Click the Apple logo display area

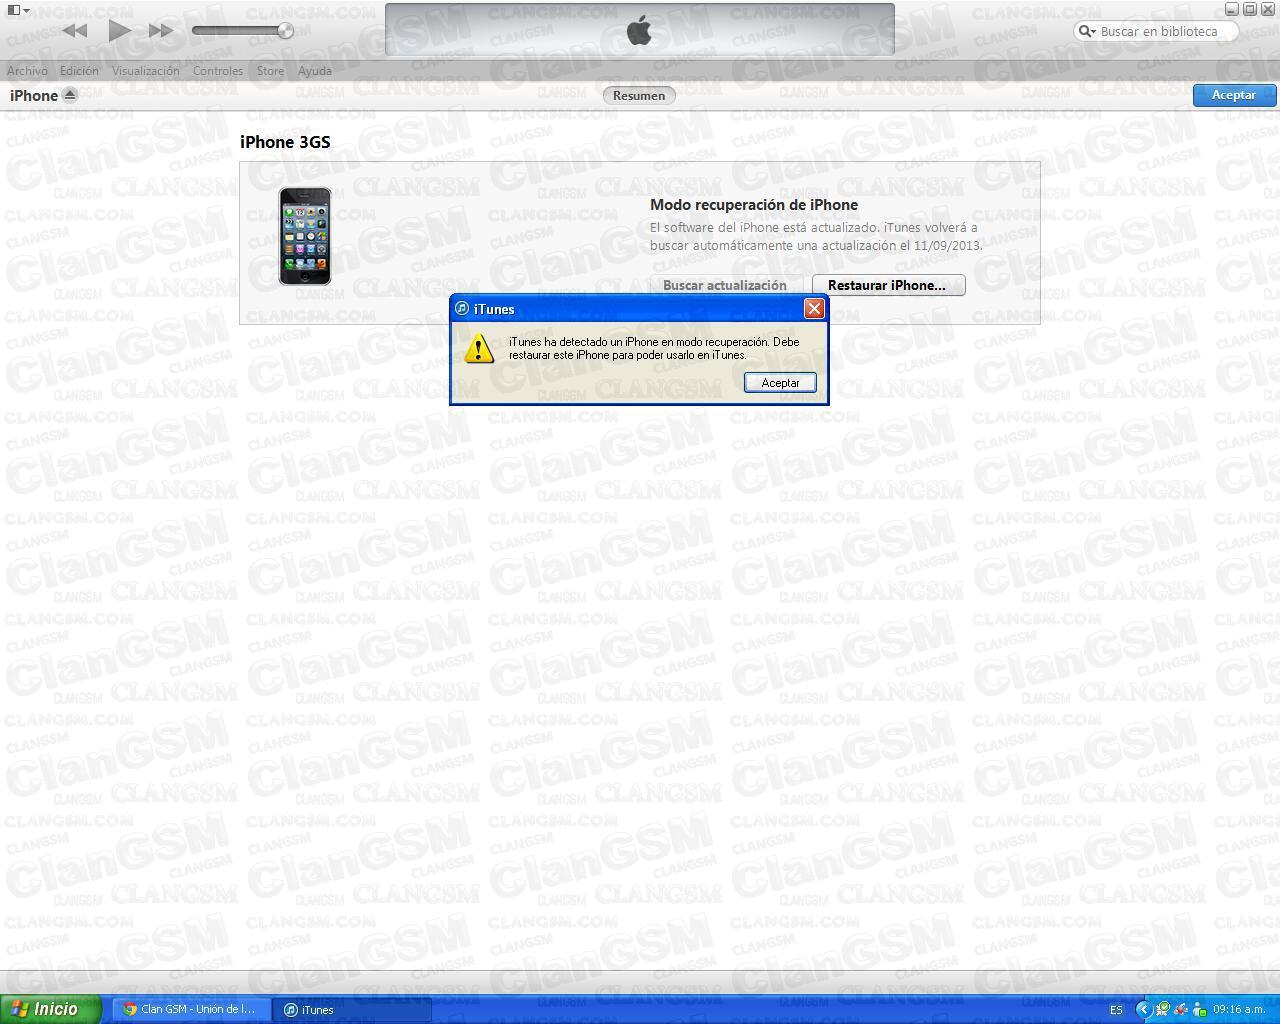640,30
